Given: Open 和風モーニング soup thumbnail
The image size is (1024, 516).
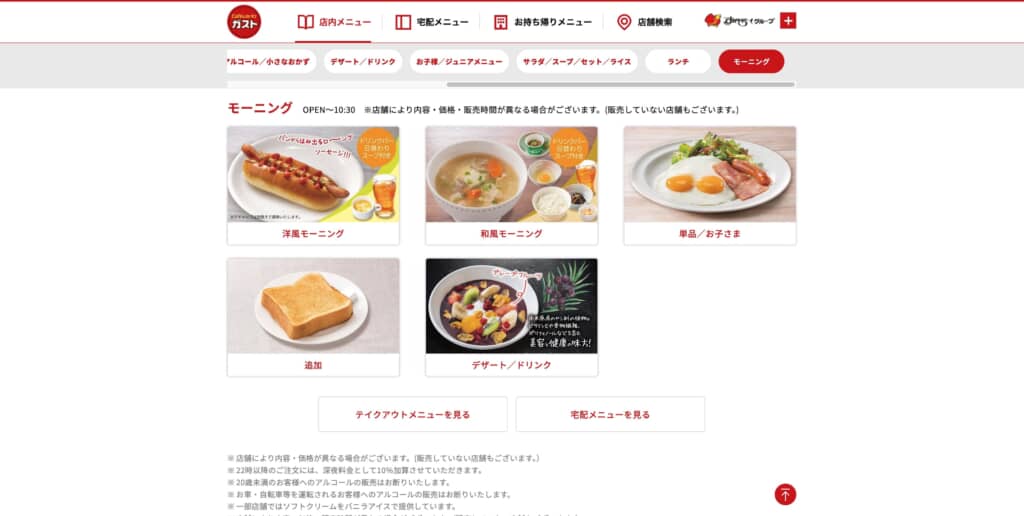Looking at the screenshot, I should 511,174.
